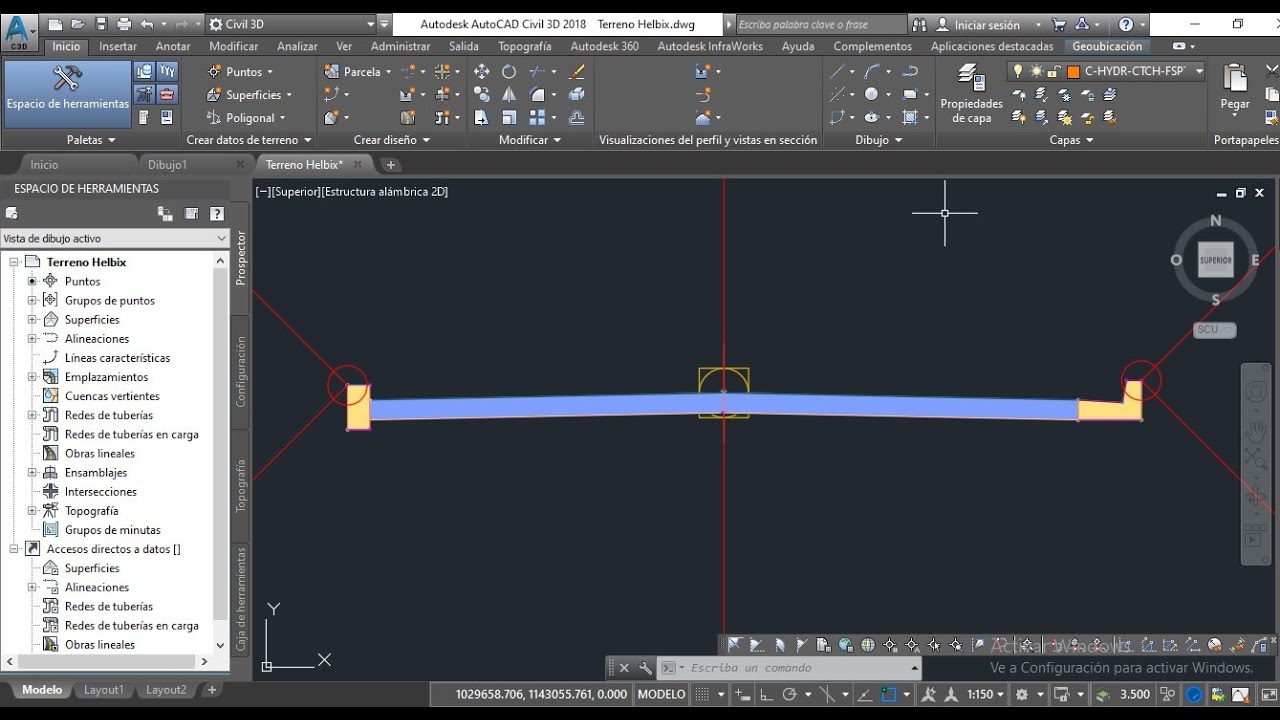Click the search keyword field in title bar
The image size is (1280, 720).
click(820, 24)
